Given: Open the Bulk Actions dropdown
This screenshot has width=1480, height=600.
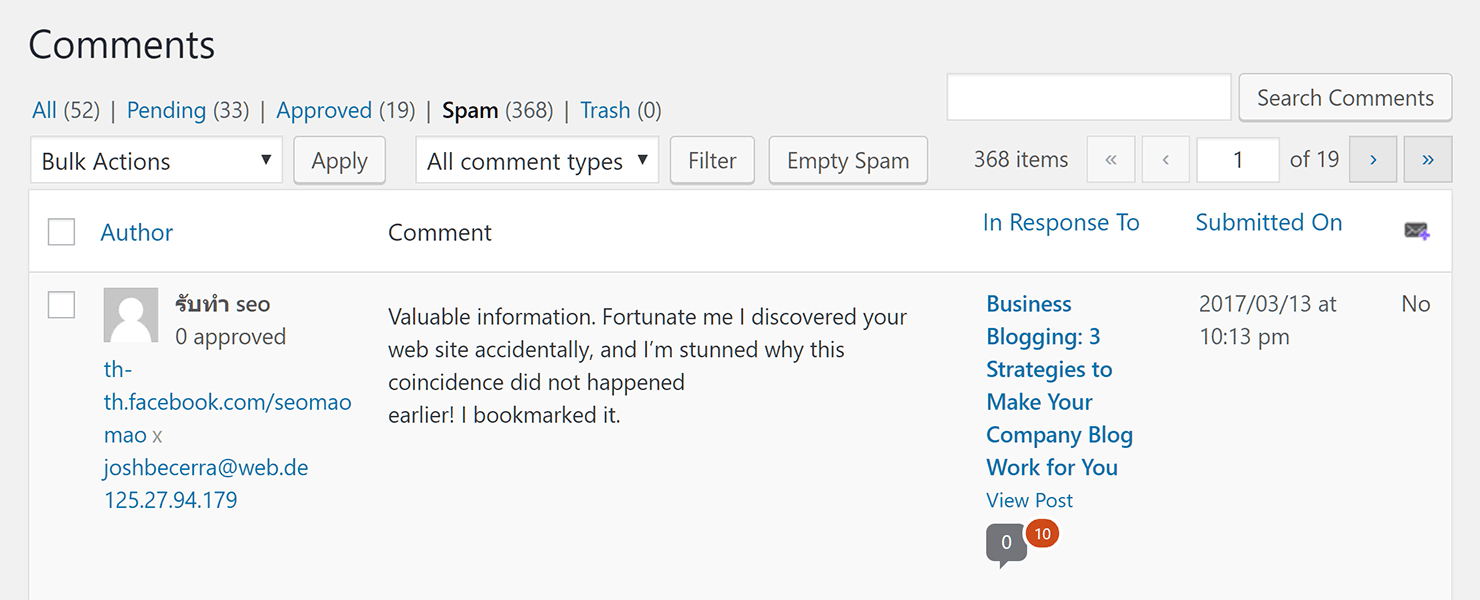Looking at the screenshot, I should click(x=157, y=161).
